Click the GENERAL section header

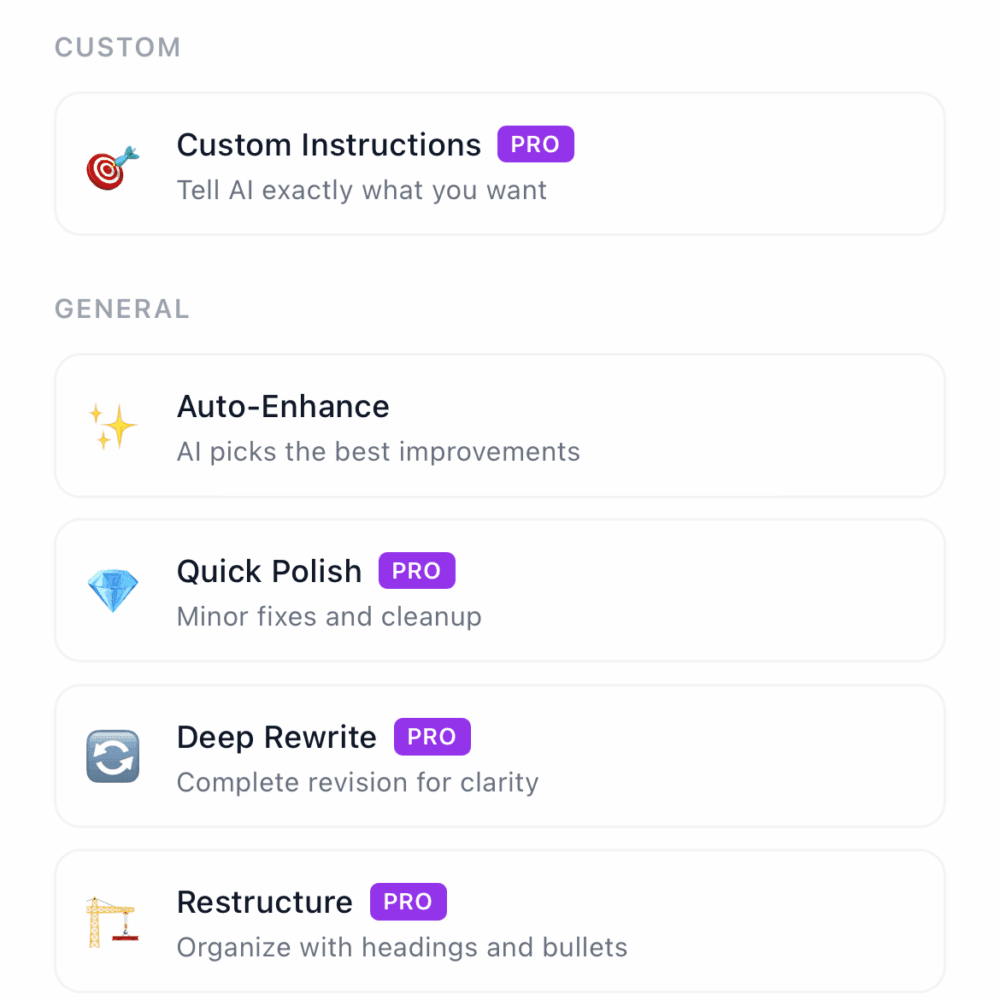click(x=122, y=309)
